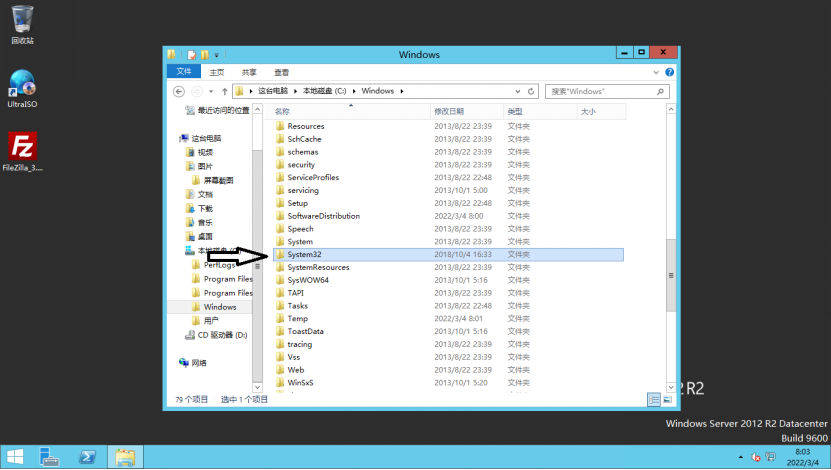
Task: Click New Folder quick access icon
Action: (205, 55)
